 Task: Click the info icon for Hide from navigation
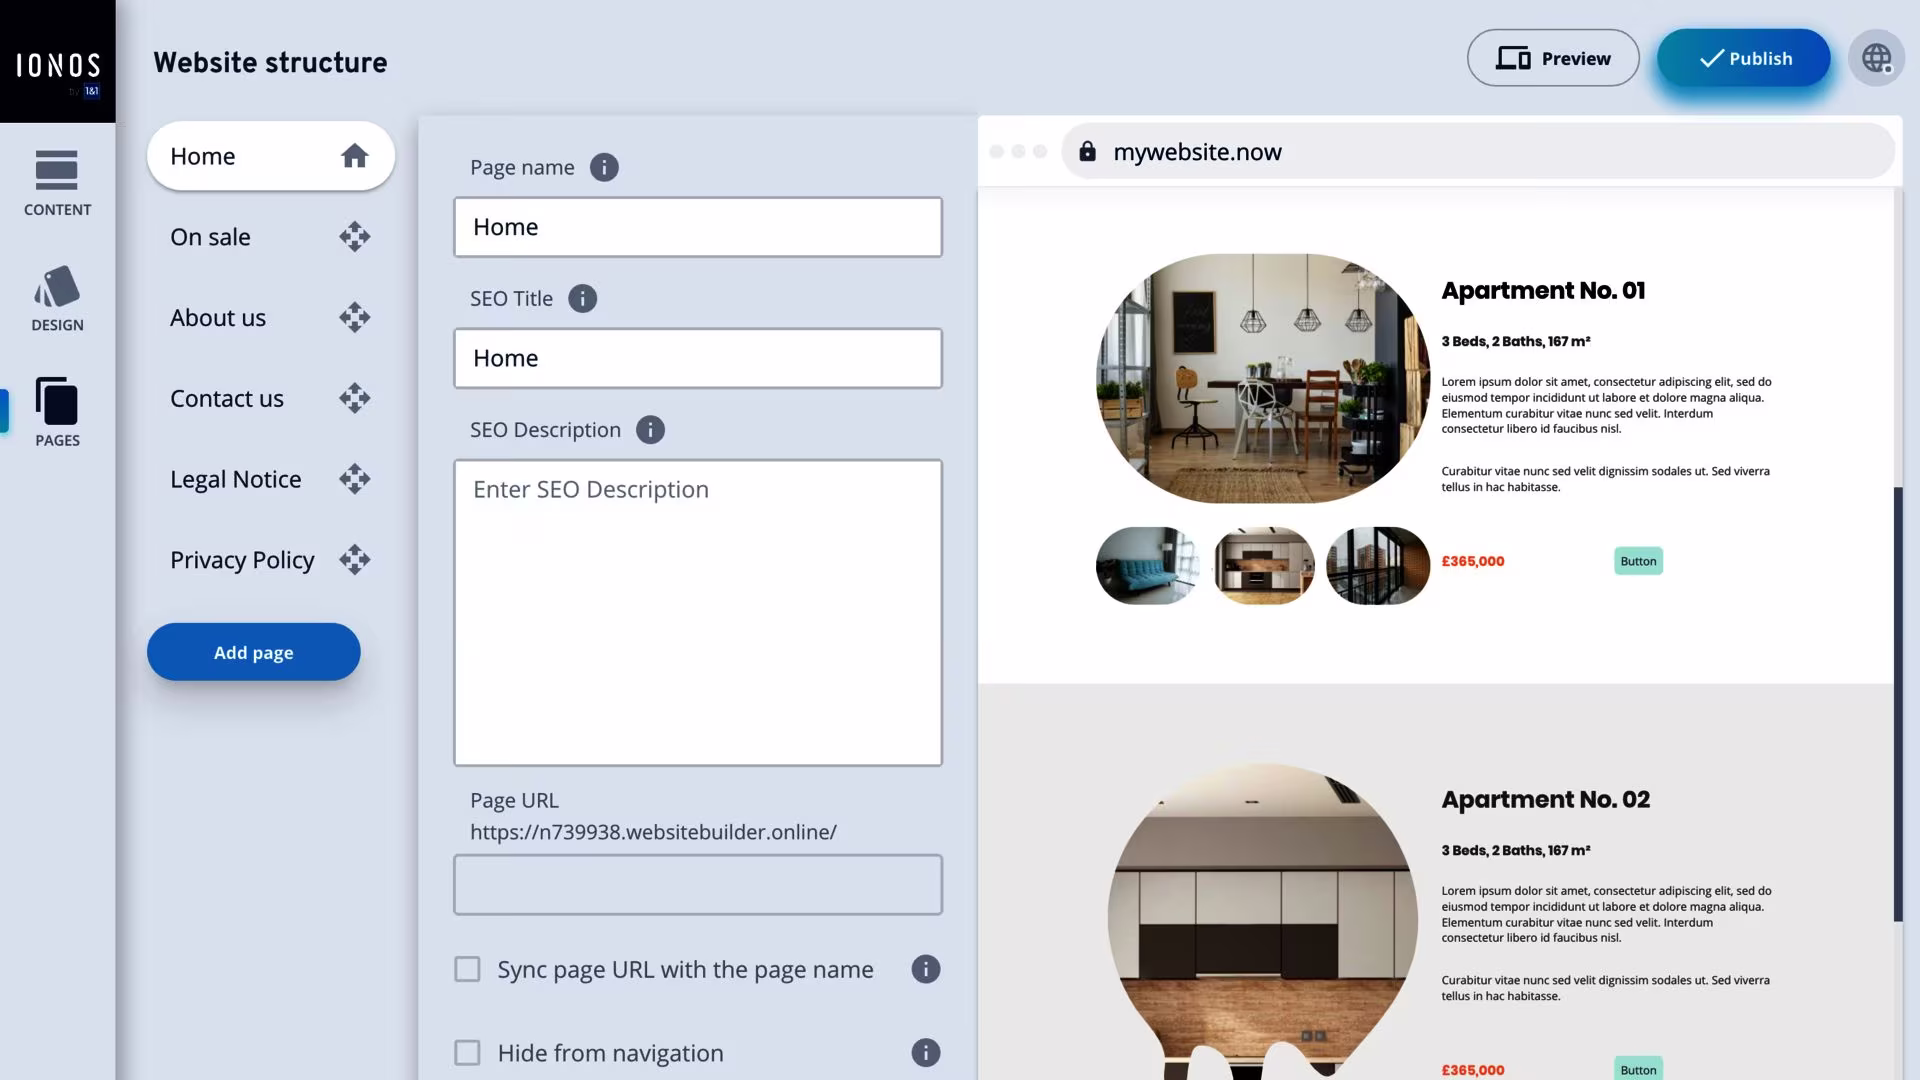[x=926, y=1052]
